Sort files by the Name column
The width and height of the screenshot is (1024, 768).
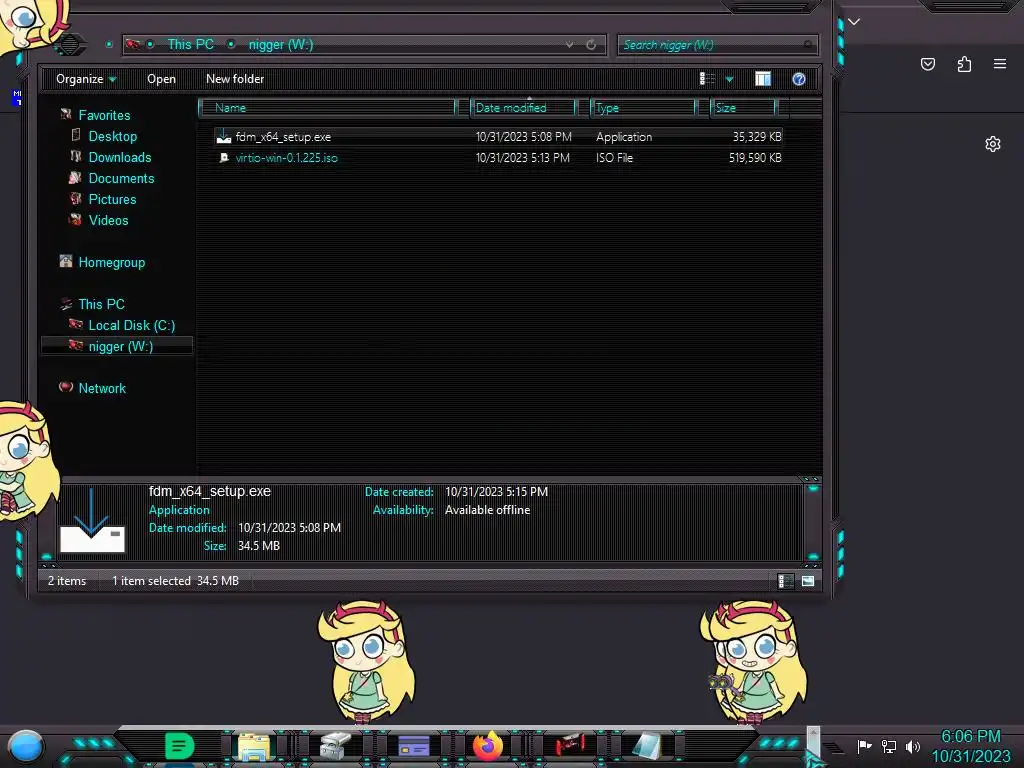[327, 108]
